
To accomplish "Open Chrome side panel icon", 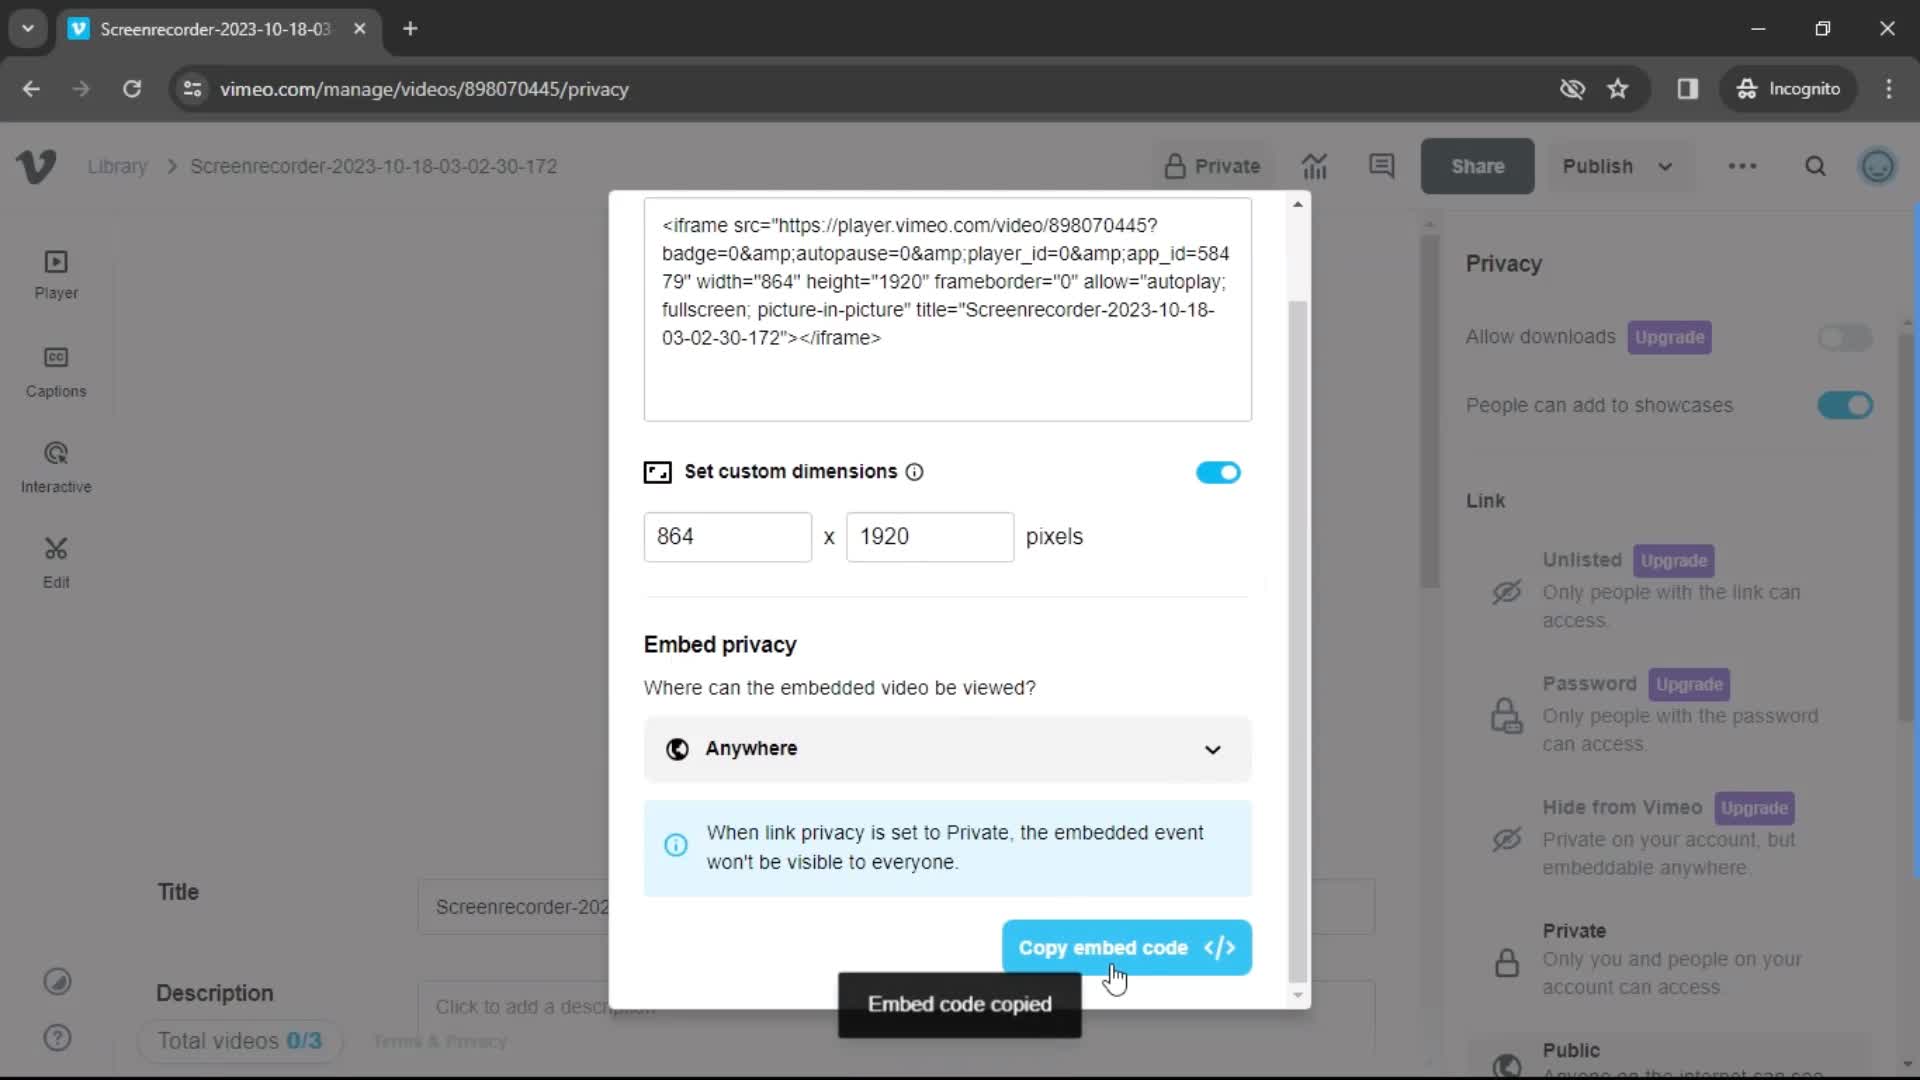I will [1688, 89].
